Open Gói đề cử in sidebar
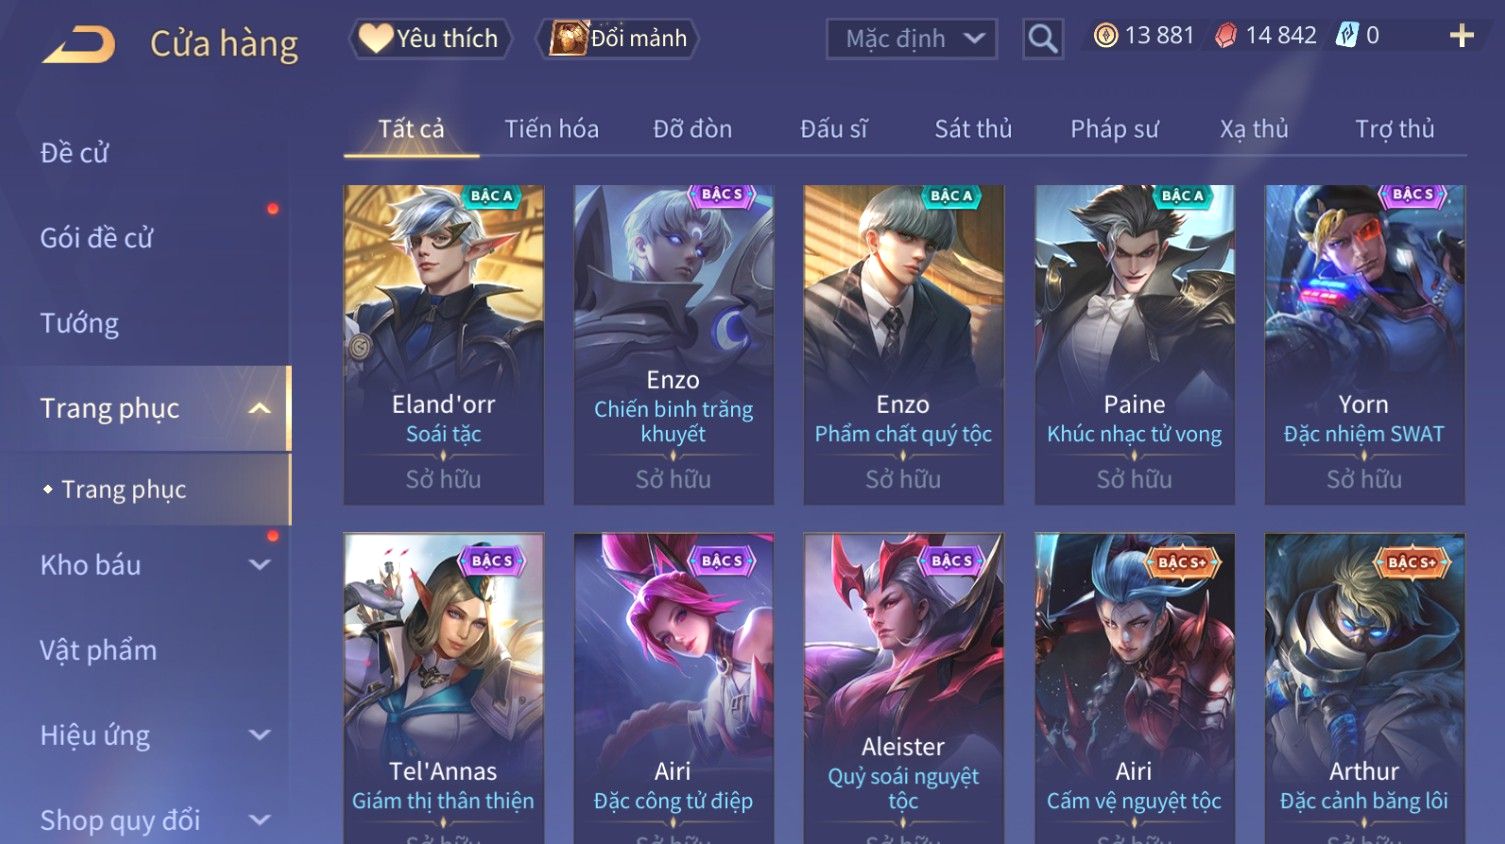The height and width of the screenshot is (844, 1505). tap(97, 238)
